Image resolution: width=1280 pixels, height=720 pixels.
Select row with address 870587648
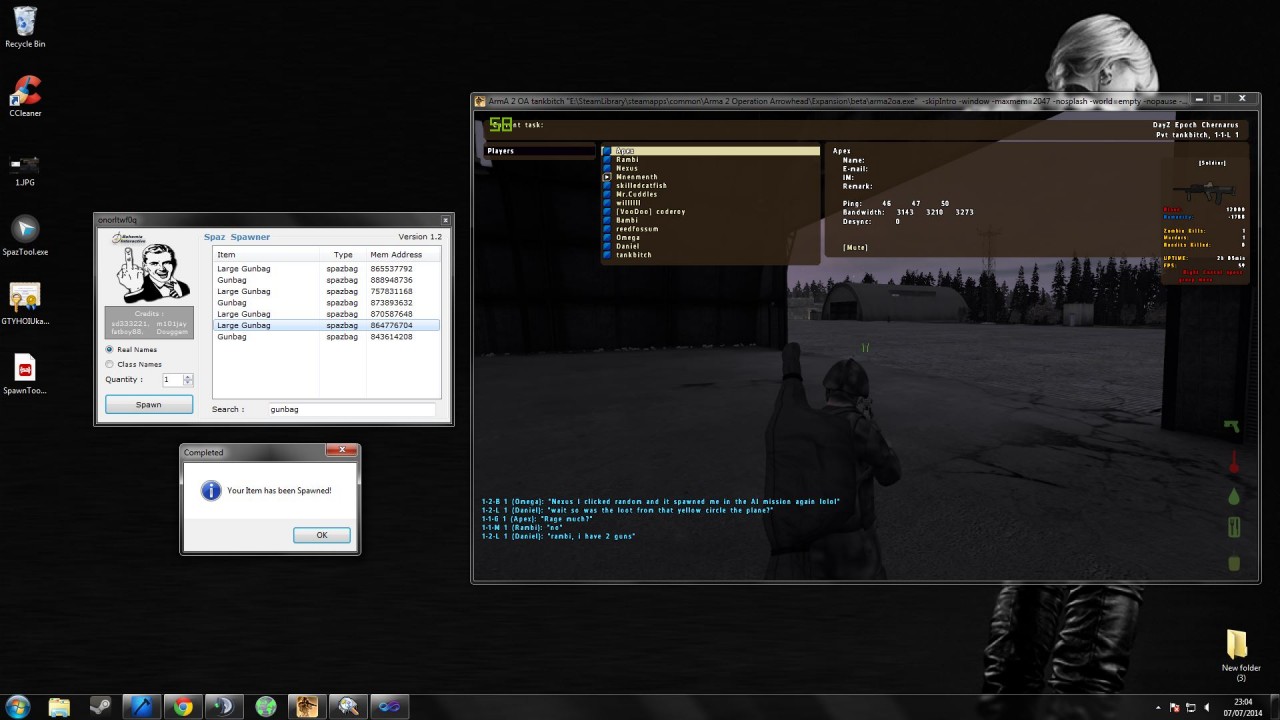coord(327,314)
